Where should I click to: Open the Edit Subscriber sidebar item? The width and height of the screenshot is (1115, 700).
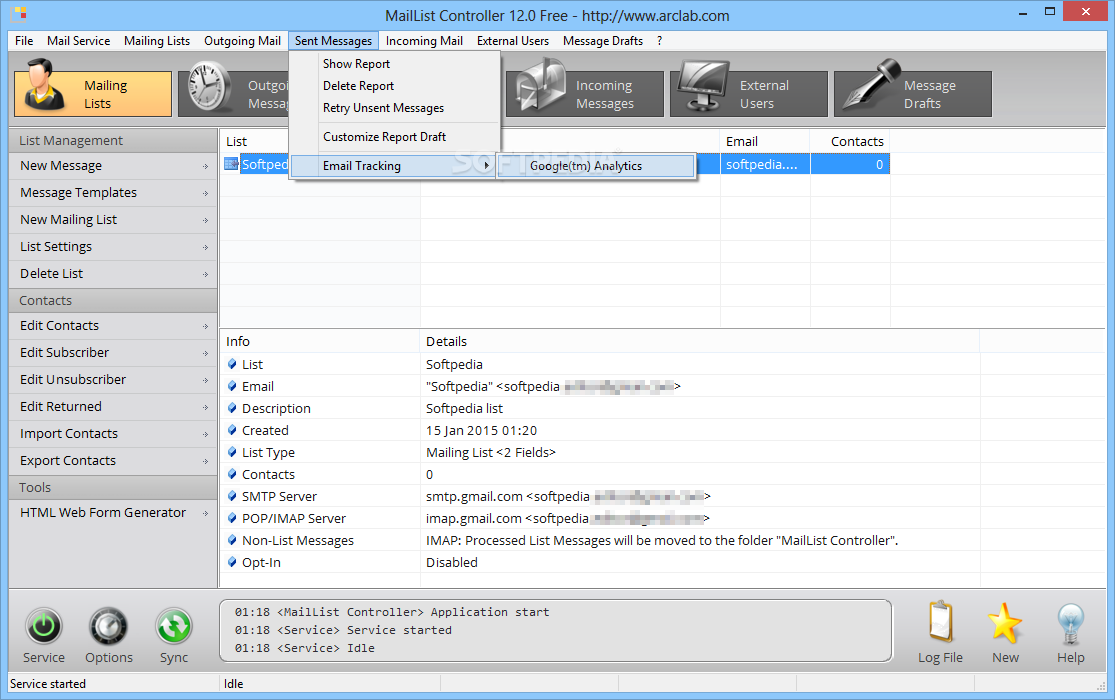113,353
